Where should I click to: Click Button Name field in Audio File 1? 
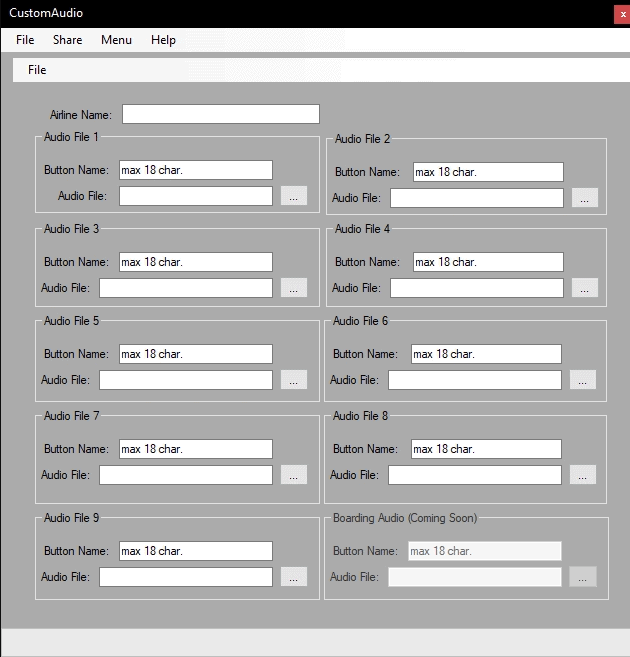coord(195,170)
